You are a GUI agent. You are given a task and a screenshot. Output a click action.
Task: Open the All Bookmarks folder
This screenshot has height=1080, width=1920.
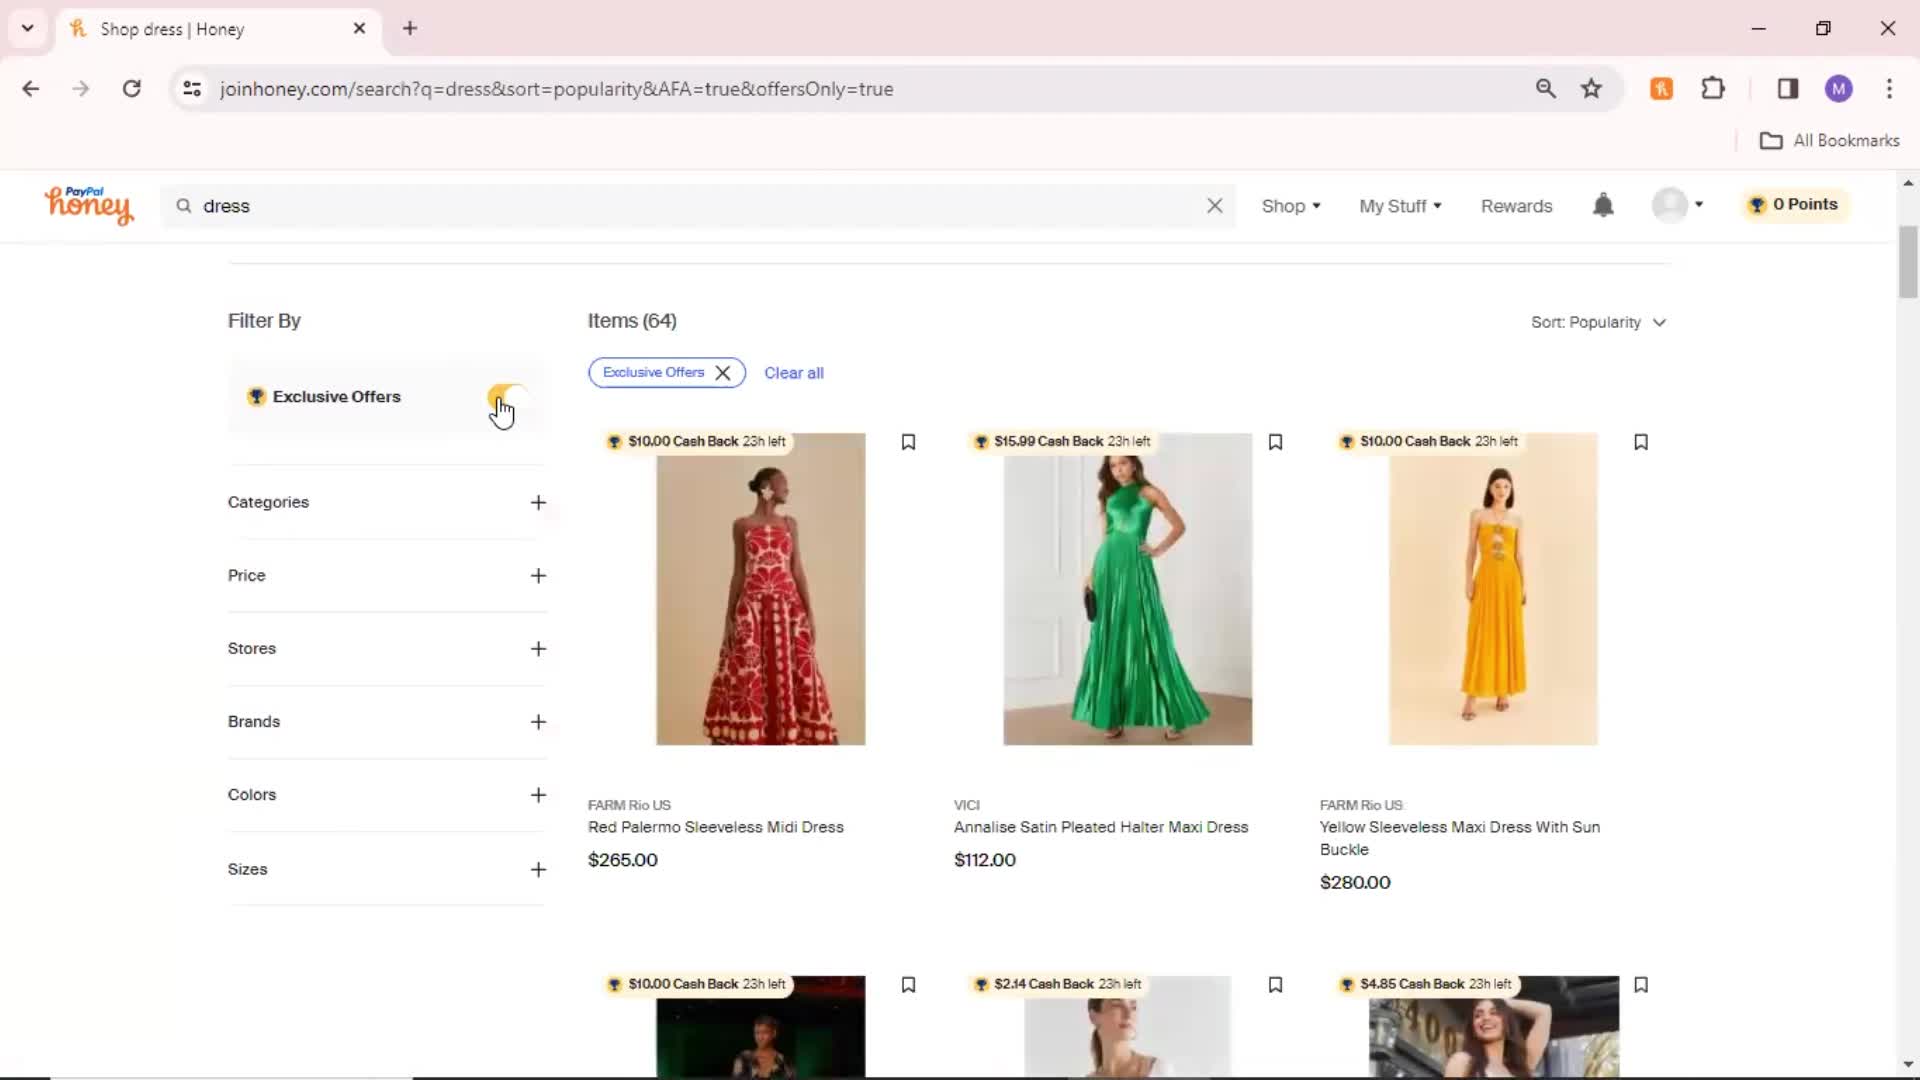(1829, 141)
